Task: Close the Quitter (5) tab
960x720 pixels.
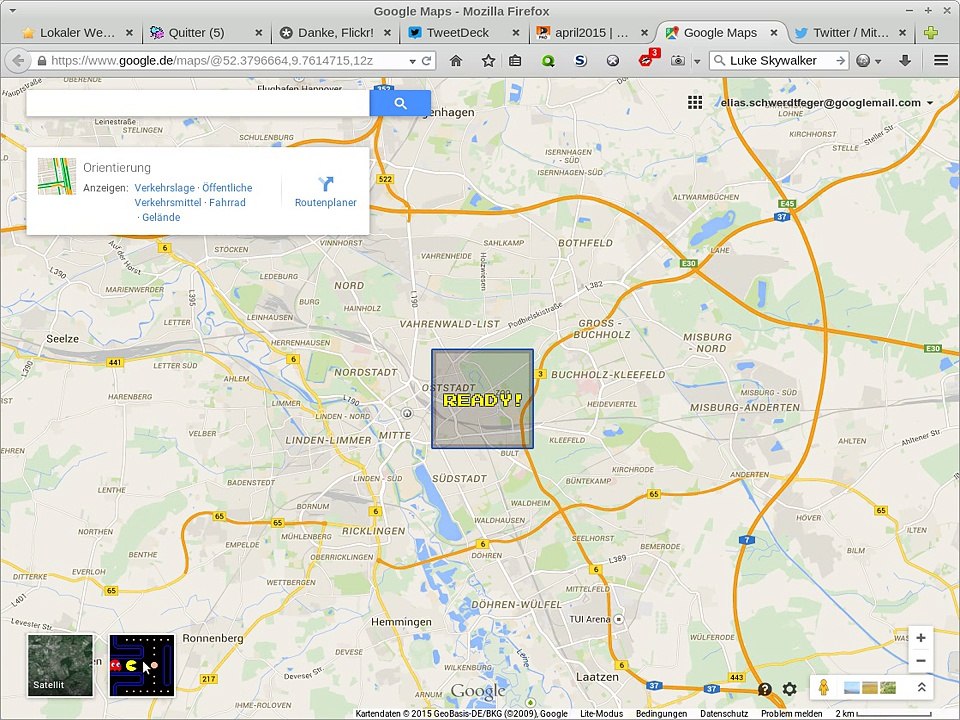Action: click(x=259, y=33)
